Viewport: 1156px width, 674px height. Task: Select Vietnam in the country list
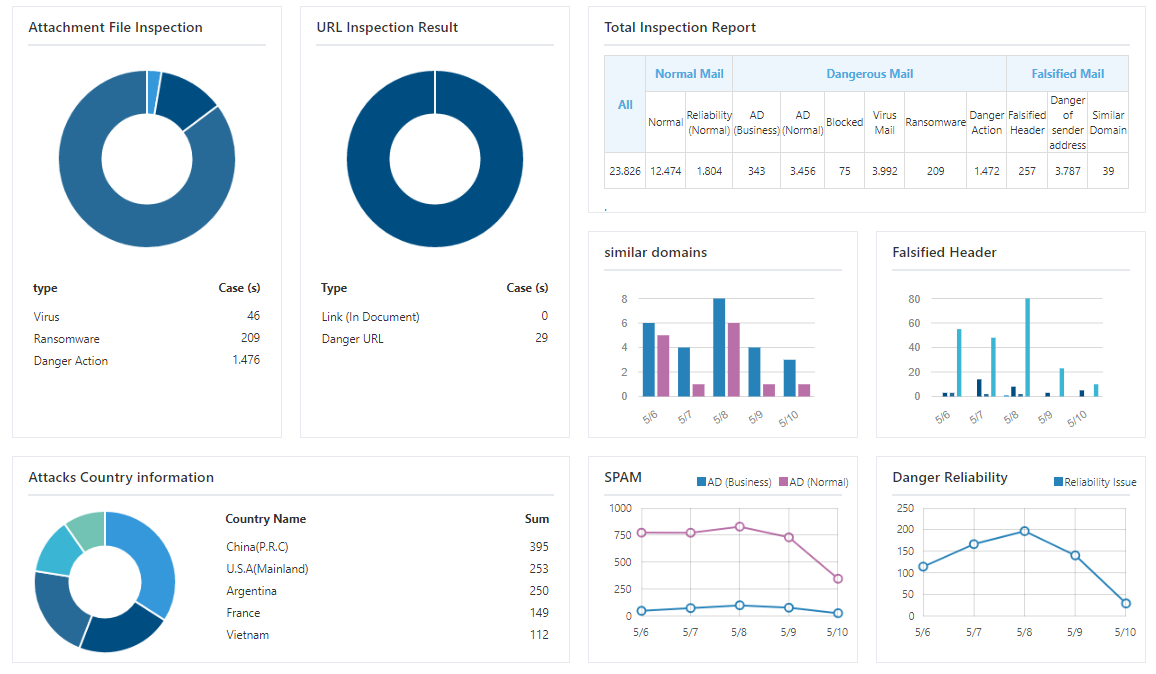[248, 635]
